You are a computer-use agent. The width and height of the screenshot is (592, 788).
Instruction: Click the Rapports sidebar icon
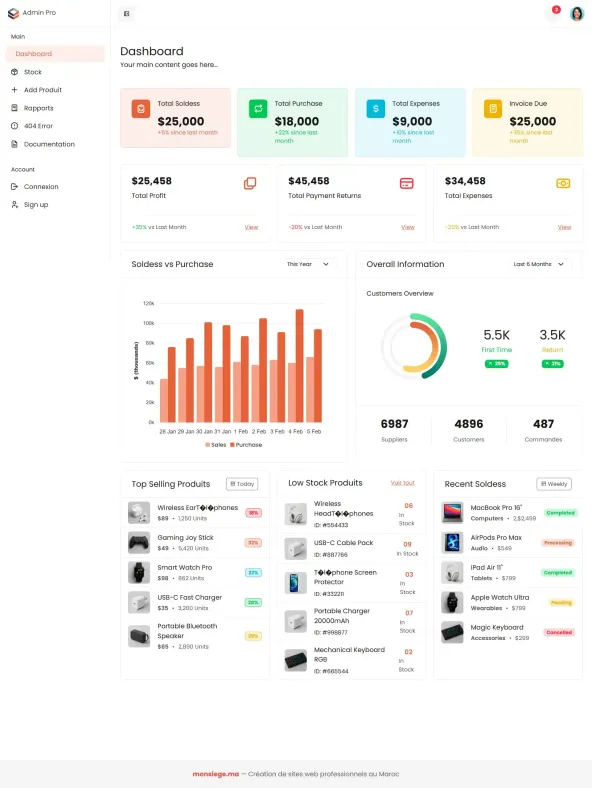(15, 108)
